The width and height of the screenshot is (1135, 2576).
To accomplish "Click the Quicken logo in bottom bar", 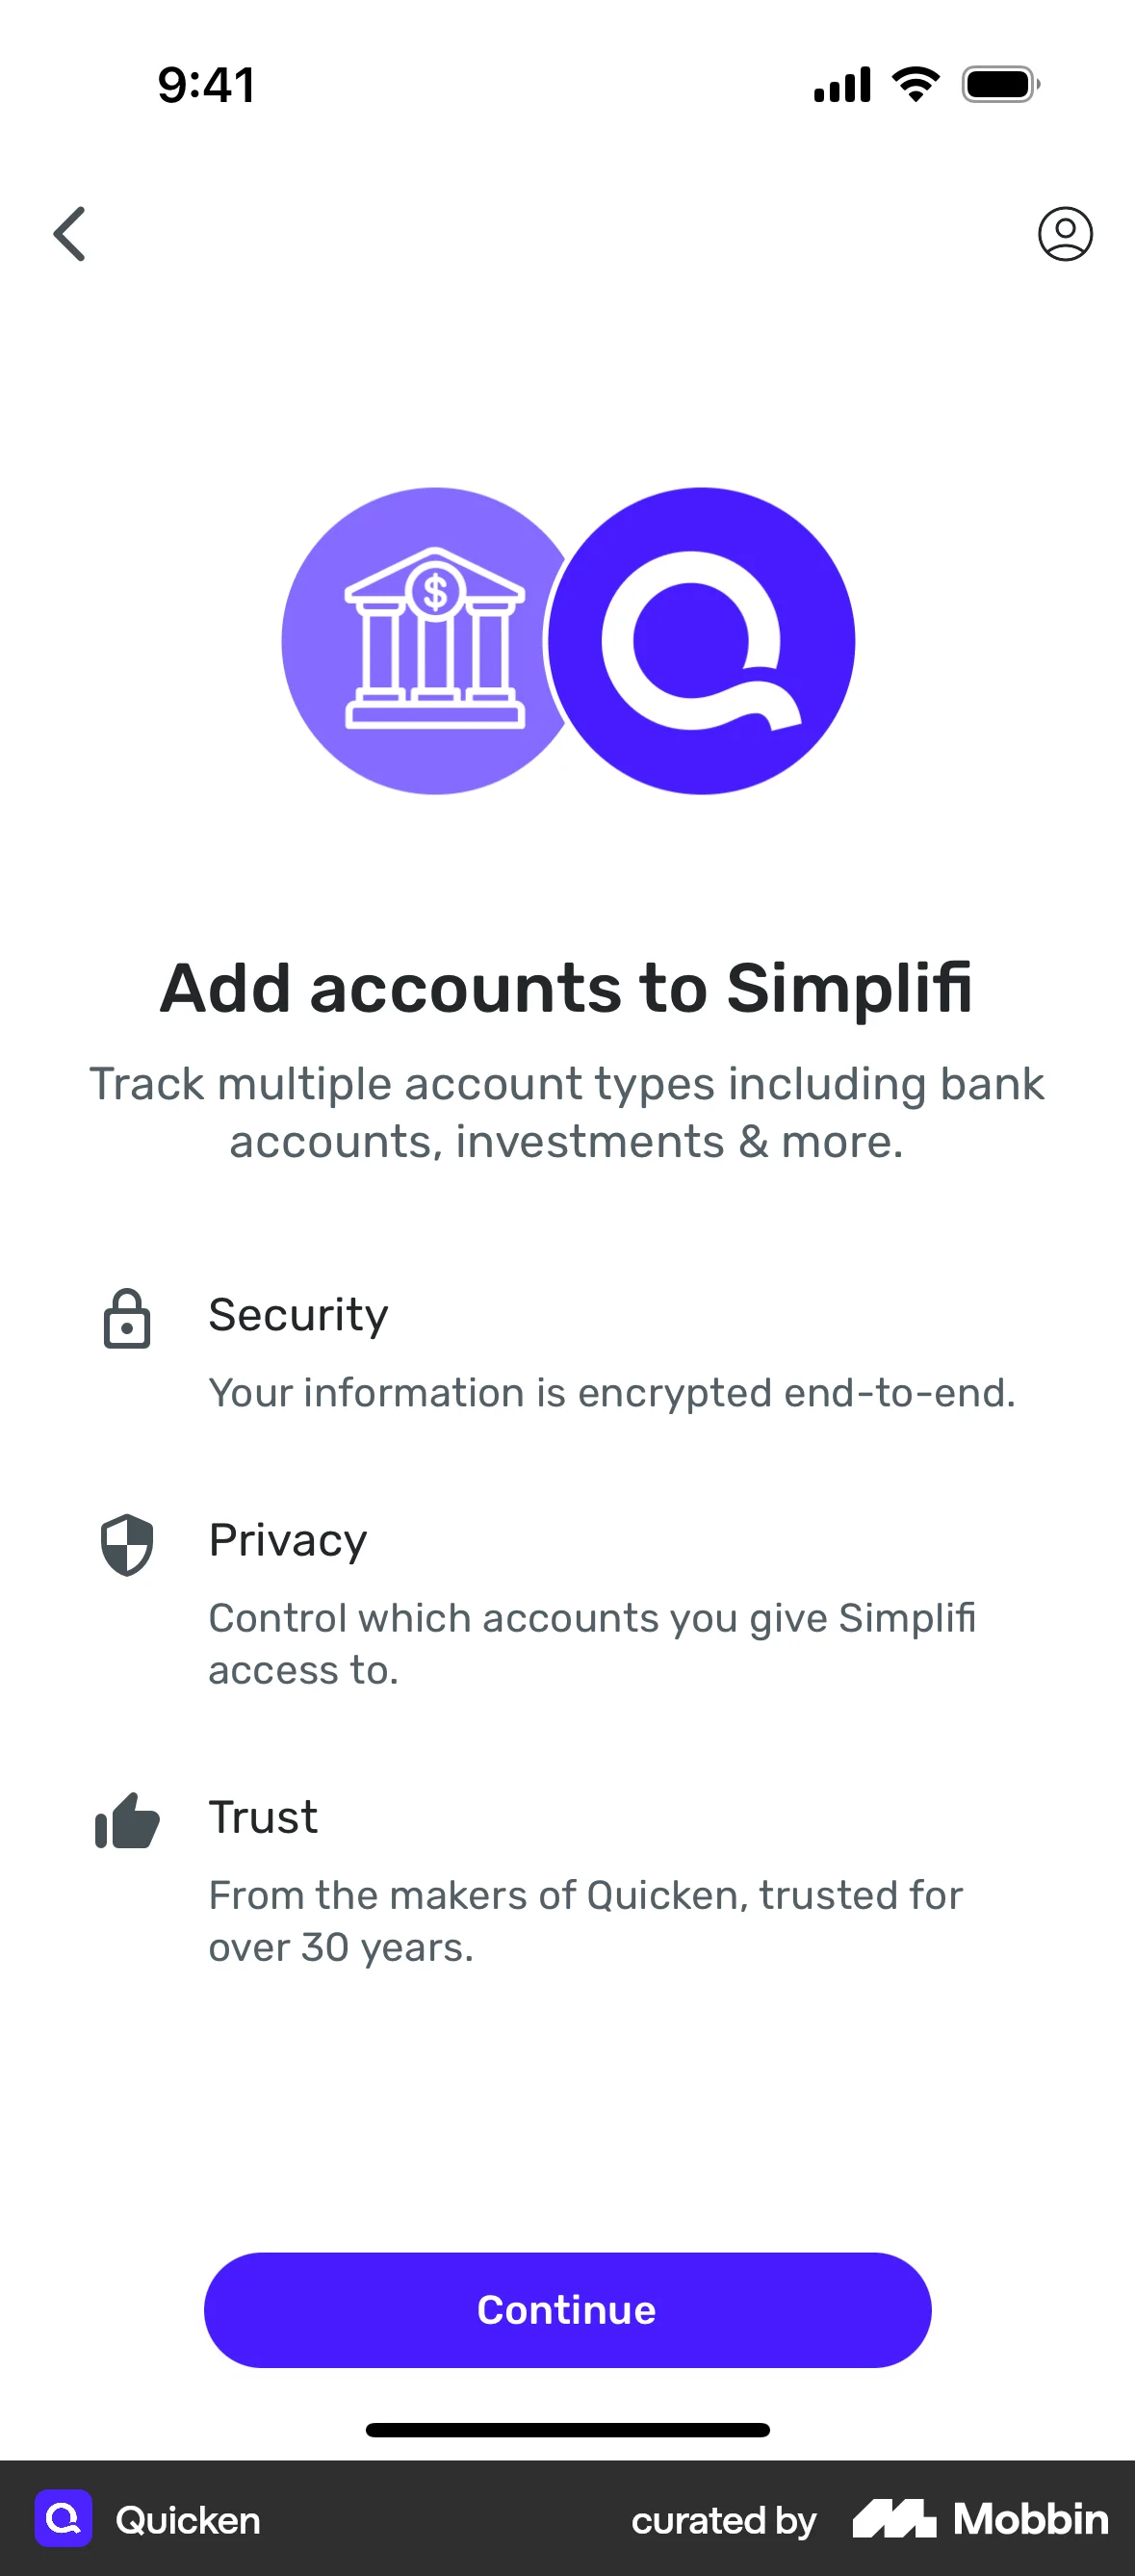I will [62, 2520].
